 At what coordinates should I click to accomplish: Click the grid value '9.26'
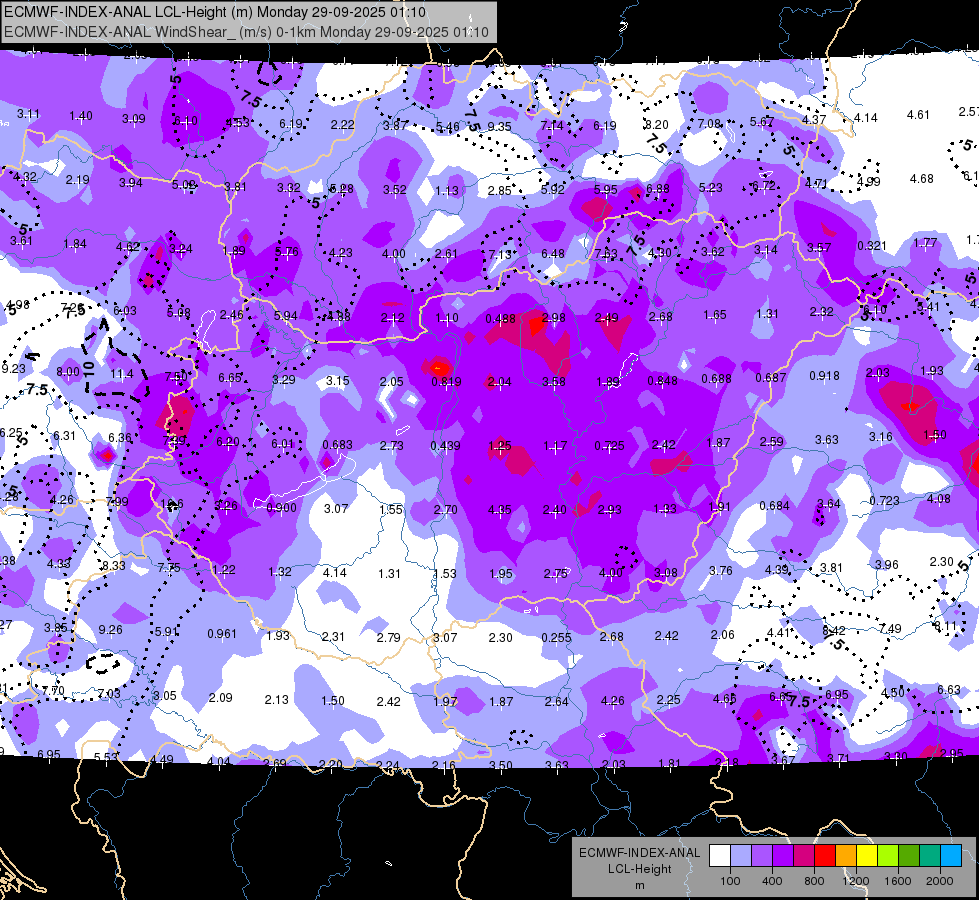pyautogui.click(x=111, y=630)
